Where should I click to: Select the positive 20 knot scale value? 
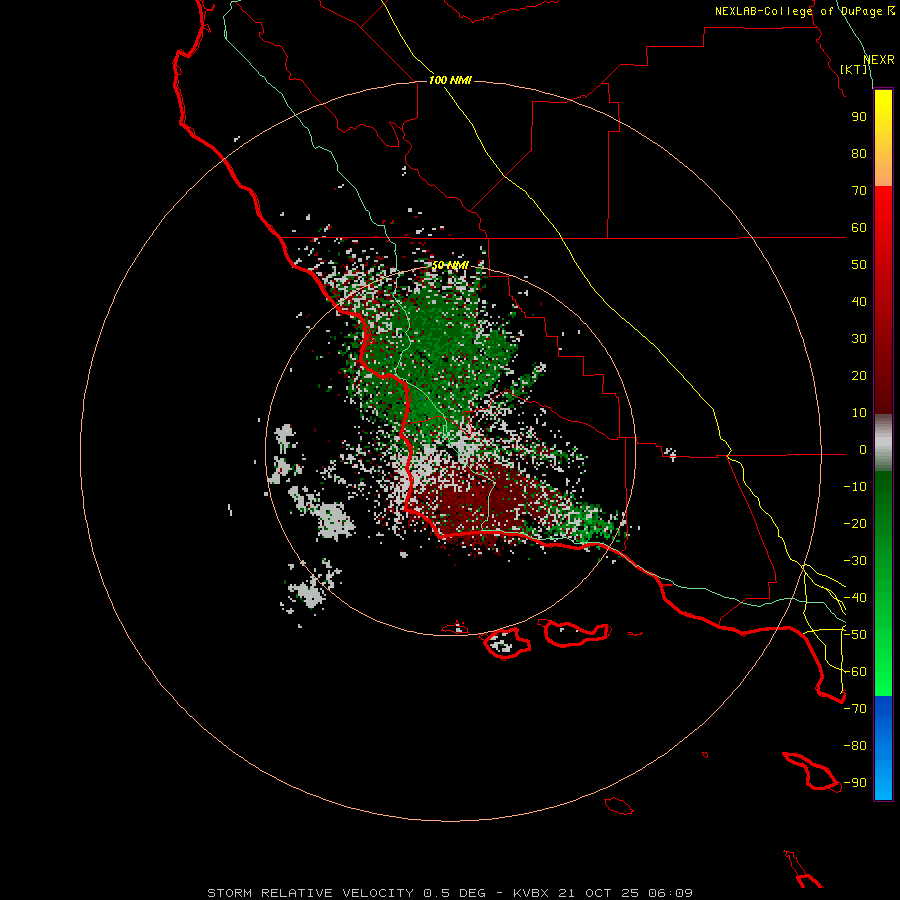point(859,376)
